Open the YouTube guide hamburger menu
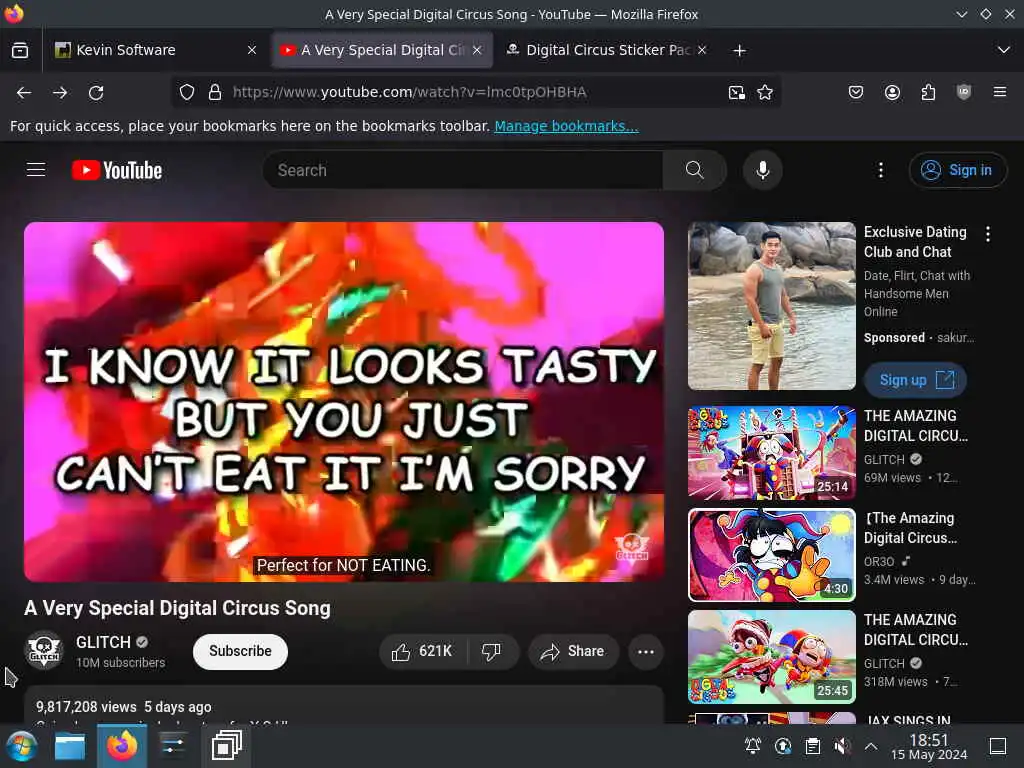The width and height of the screenshot is (1024, 768). pos(36,170)
